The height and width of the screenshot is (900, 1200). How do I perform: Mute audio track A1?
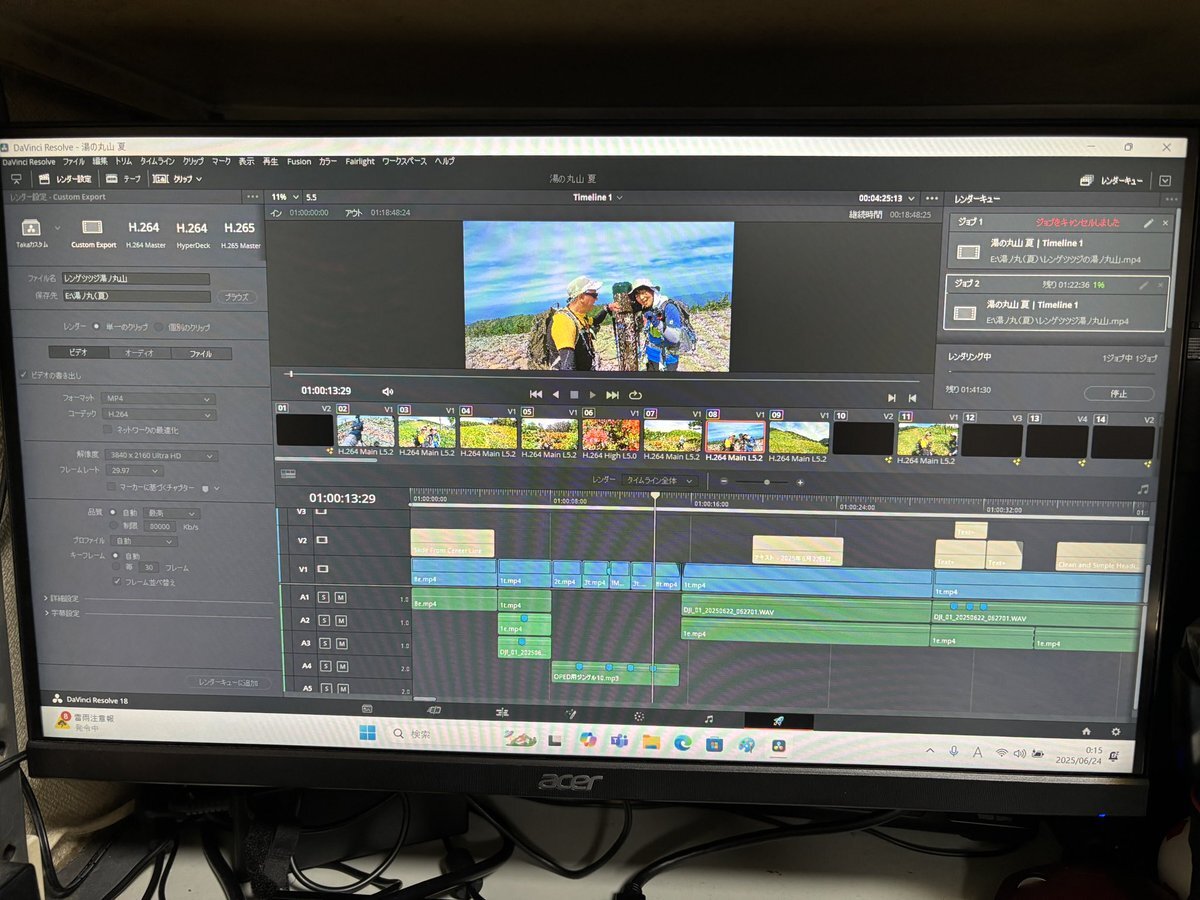[340, 597]
